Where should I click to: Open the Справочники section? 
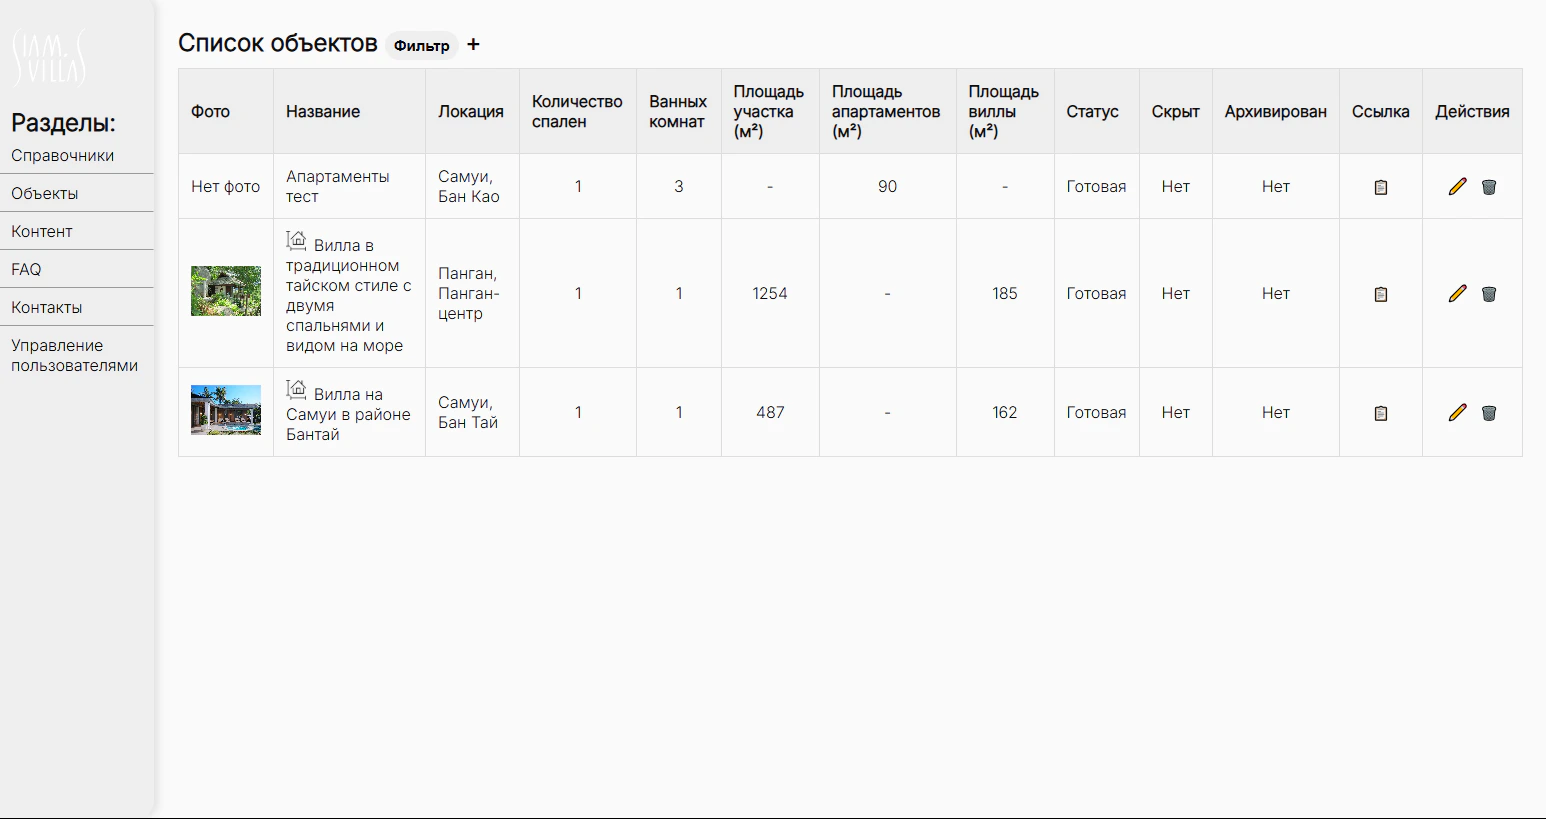tap(63, 156)
